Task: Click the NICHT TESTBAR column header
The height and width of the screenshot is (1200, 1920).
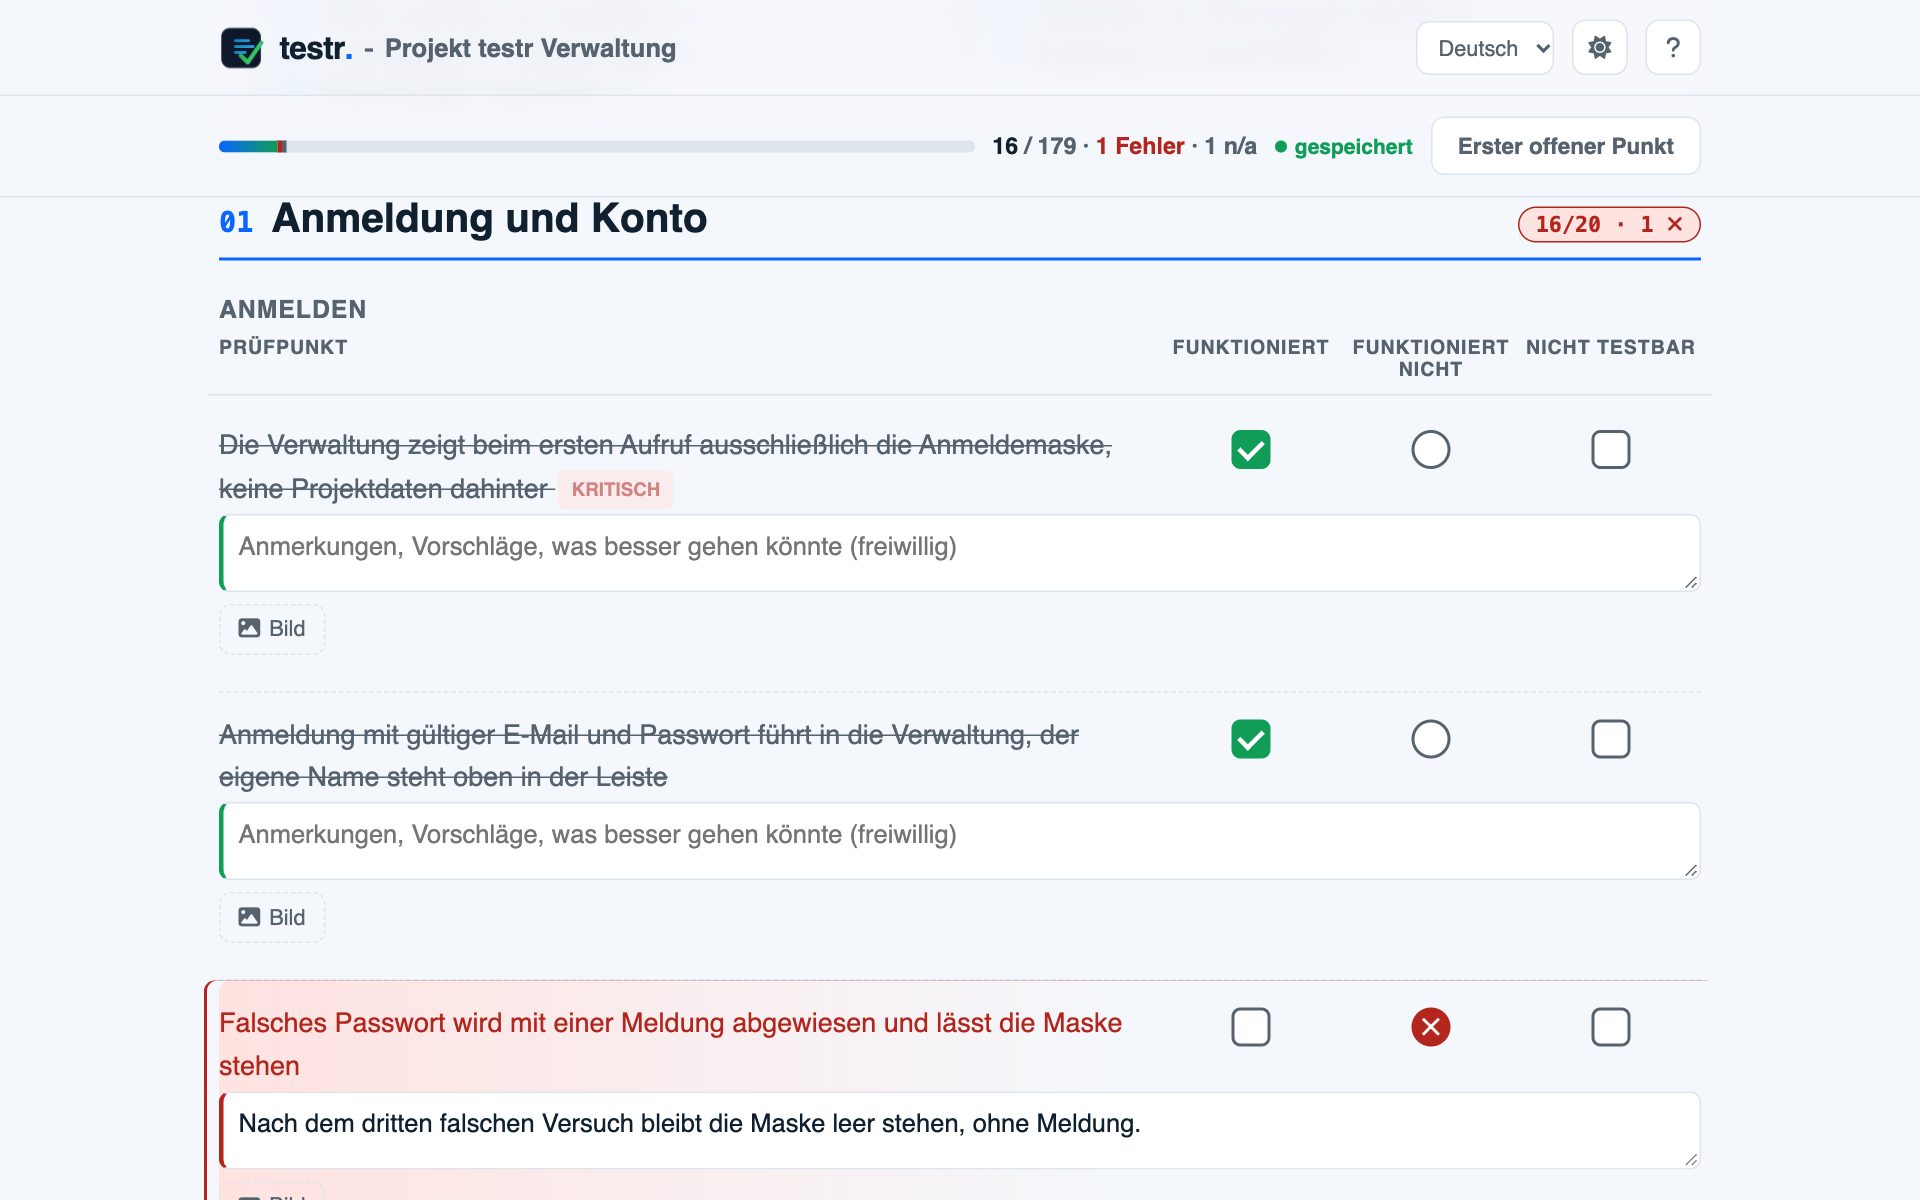Action: (1610, 347)
